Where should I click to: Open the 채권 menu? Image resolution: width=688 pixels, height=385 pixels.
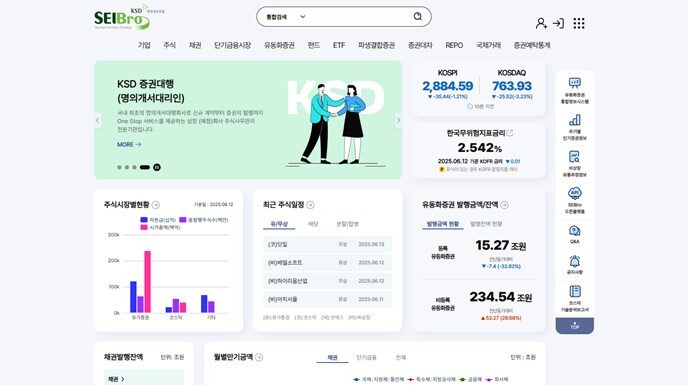[x=195, y=45]
